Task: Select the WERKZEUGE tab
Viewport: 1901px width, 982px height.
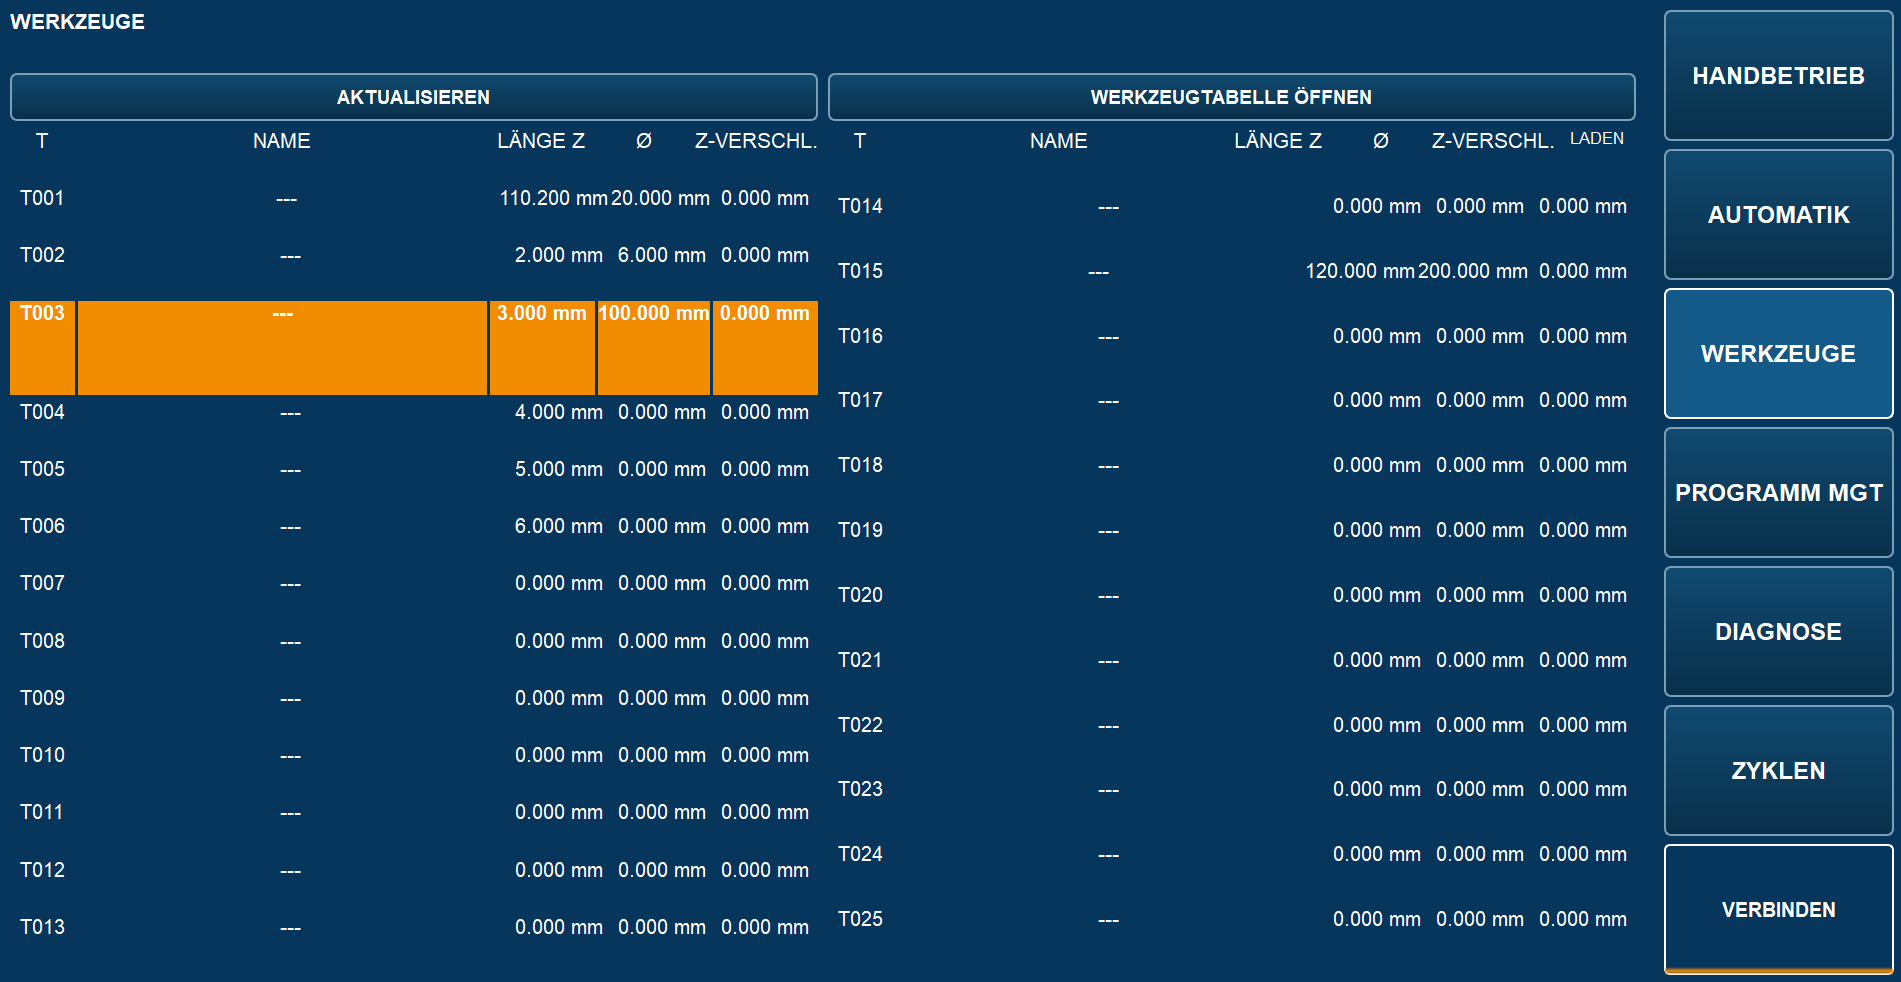Action: point(1778,354)
